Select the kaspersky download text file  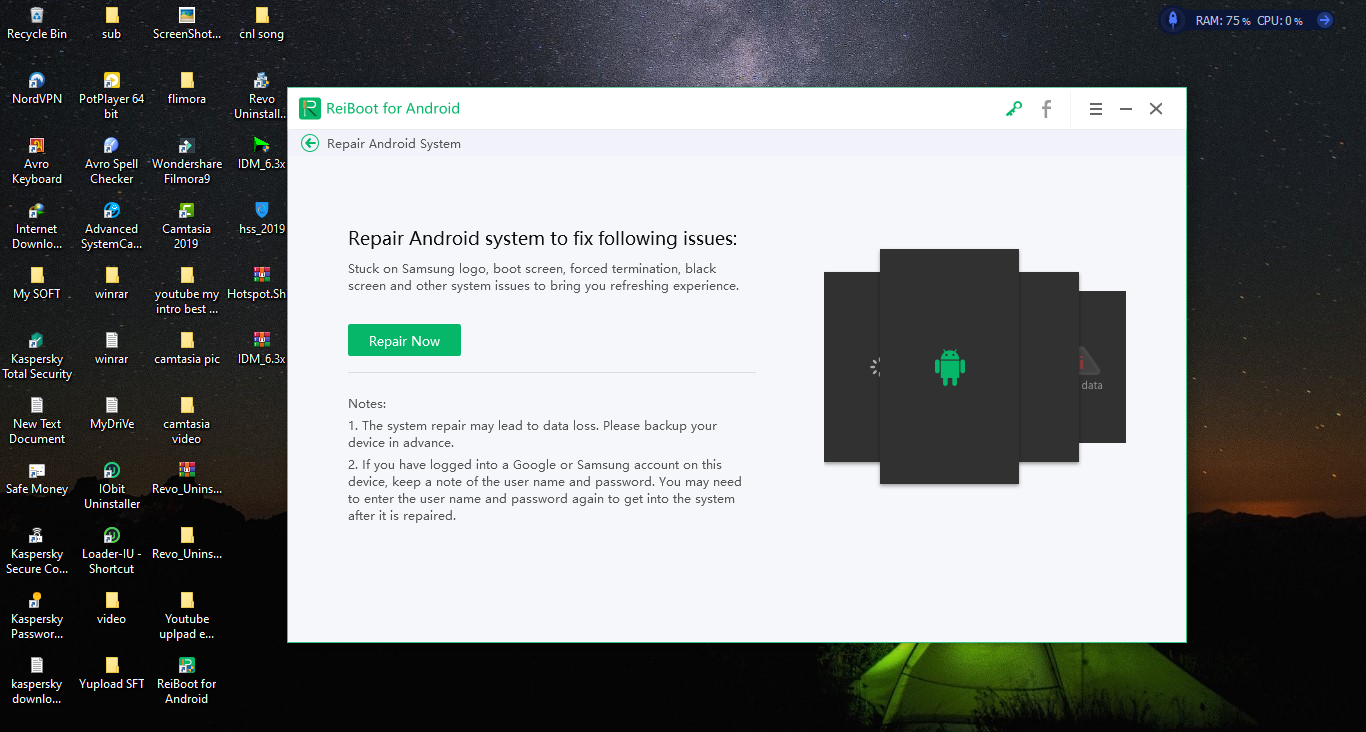(37, 680)
